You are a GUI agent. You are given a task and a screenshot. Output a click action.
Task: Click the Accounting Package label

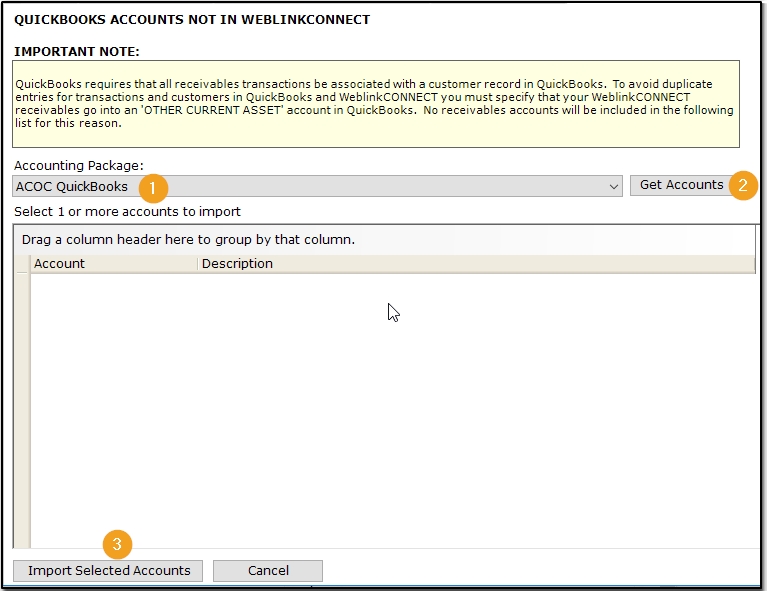pos(79,165)
